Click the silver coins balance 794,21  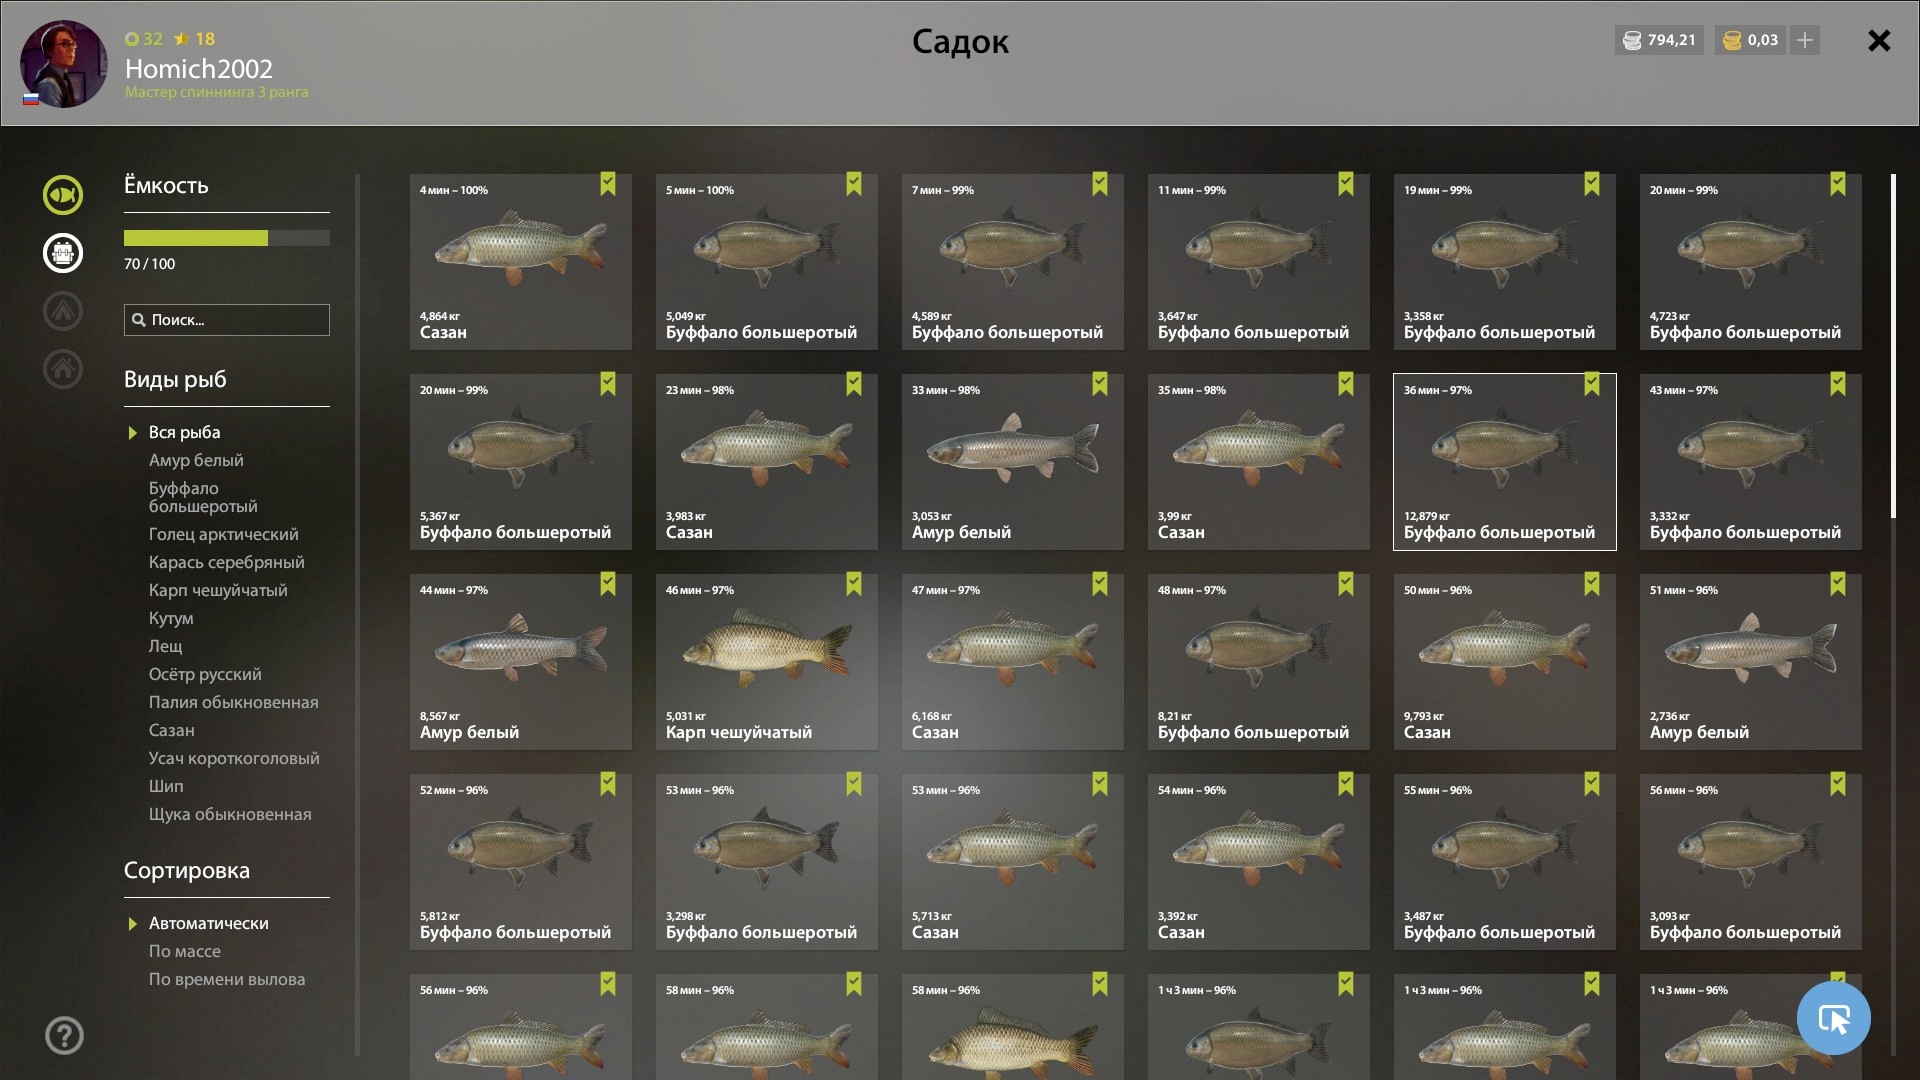pyautogui.click(x=1659, y=40)
